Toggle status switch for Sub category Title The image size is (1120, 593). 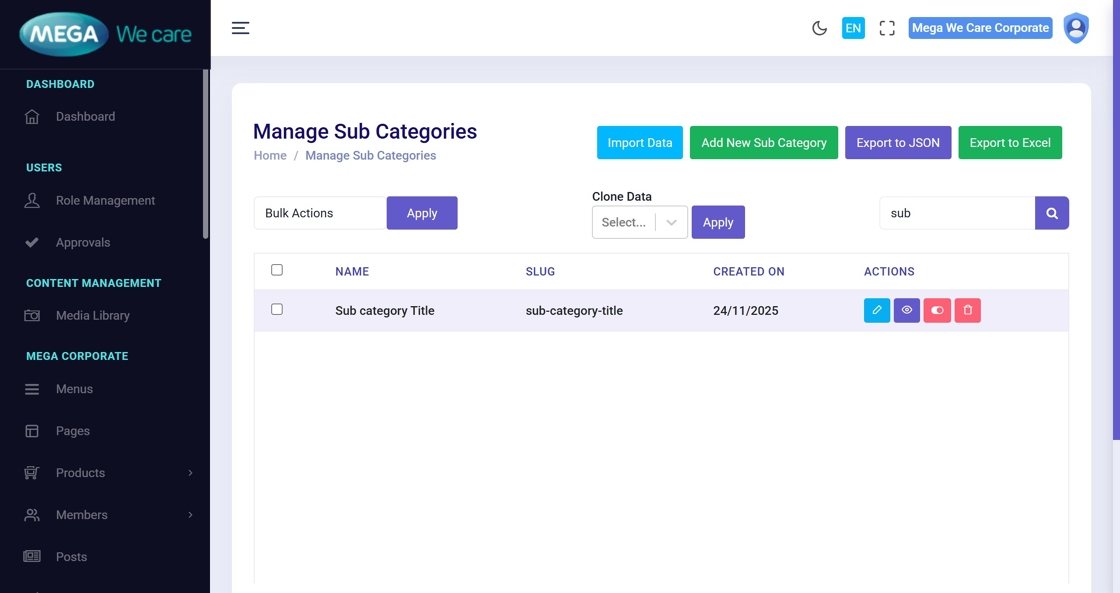937,311
